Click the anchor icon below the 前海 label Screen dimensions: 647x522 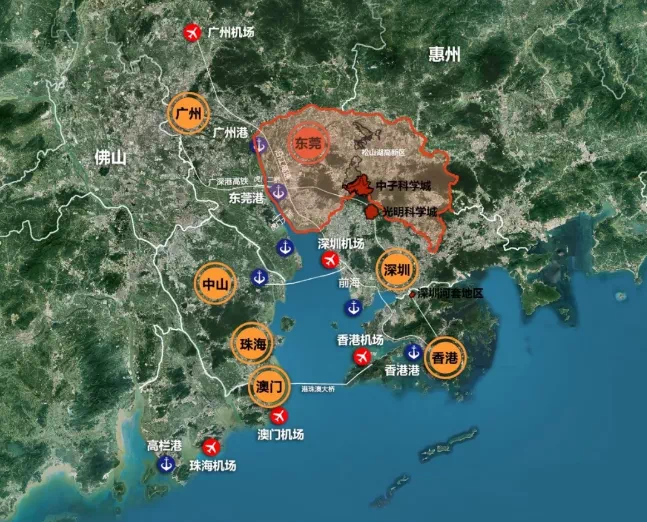(x=353, y=307)
